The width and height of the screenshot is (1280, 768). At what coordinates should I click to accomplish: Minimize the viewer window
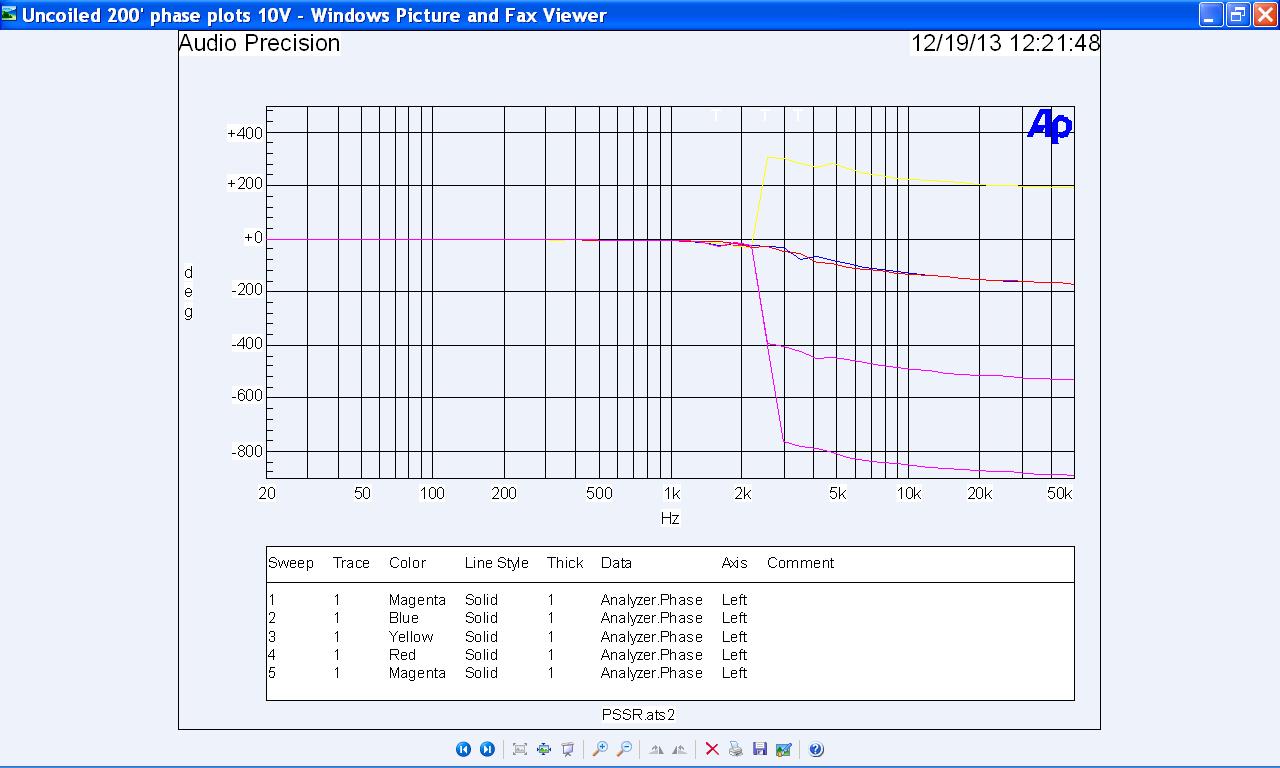coord(1212,14)
